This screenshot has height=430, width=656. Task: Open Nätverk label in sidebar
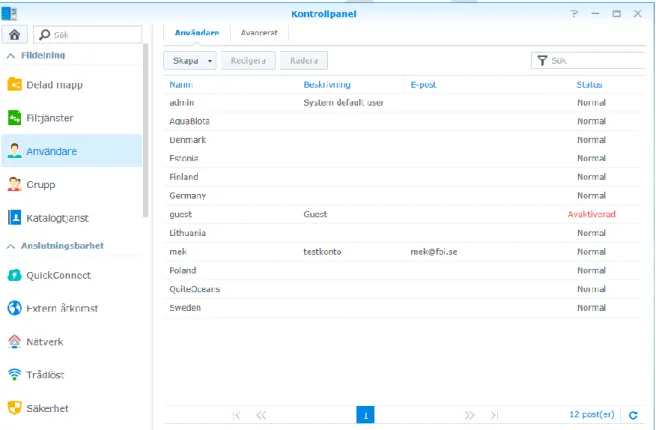pos(45,342)
